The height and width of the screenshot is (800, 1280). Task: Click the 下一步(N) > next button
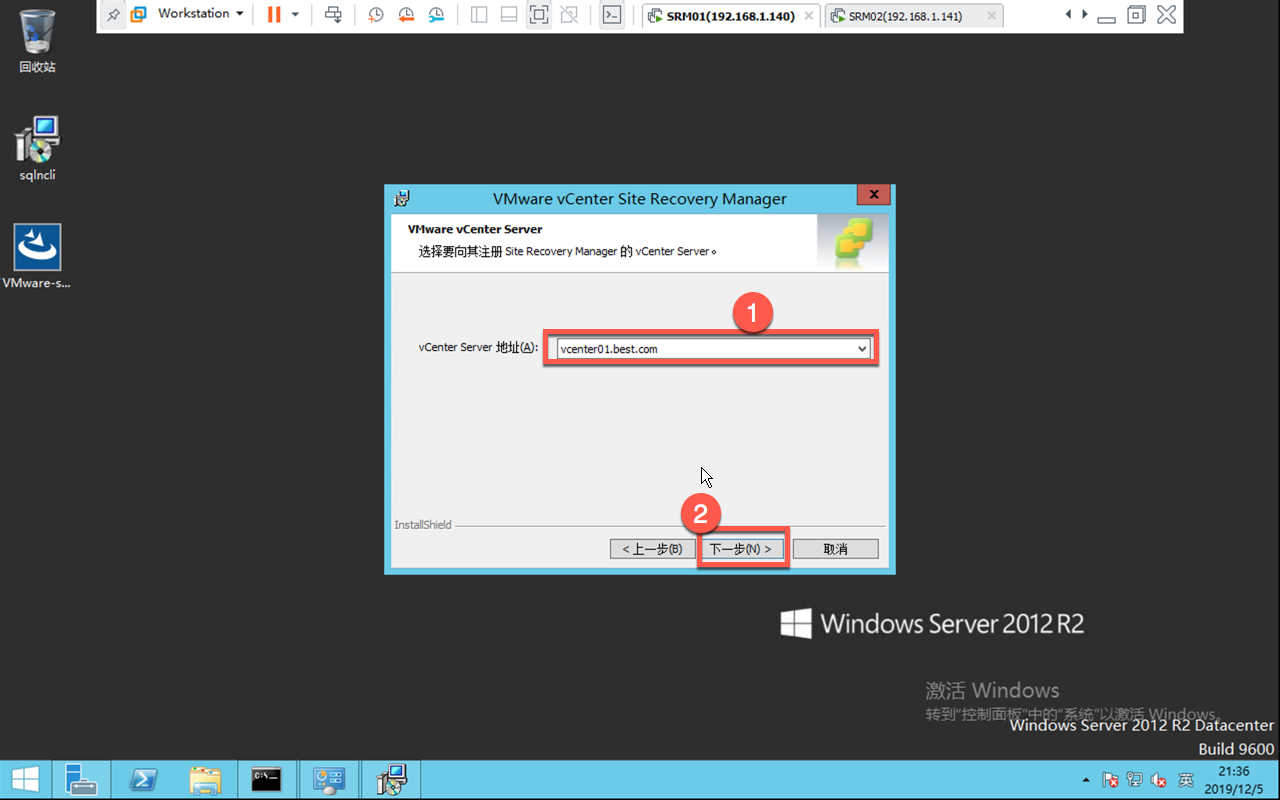pos(741,549)
